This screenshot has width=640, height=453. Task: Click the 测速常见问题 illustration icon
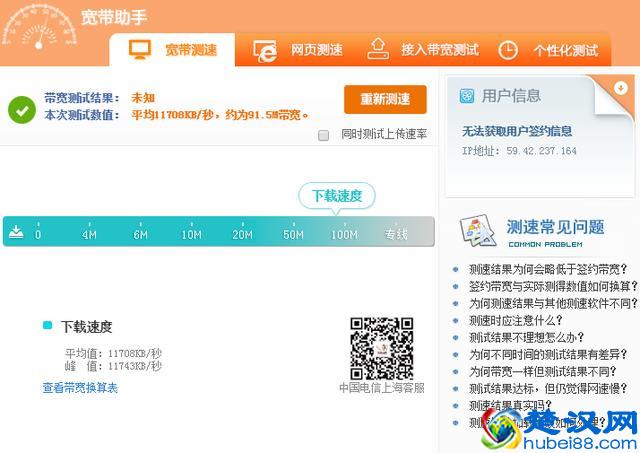[478, 231]
